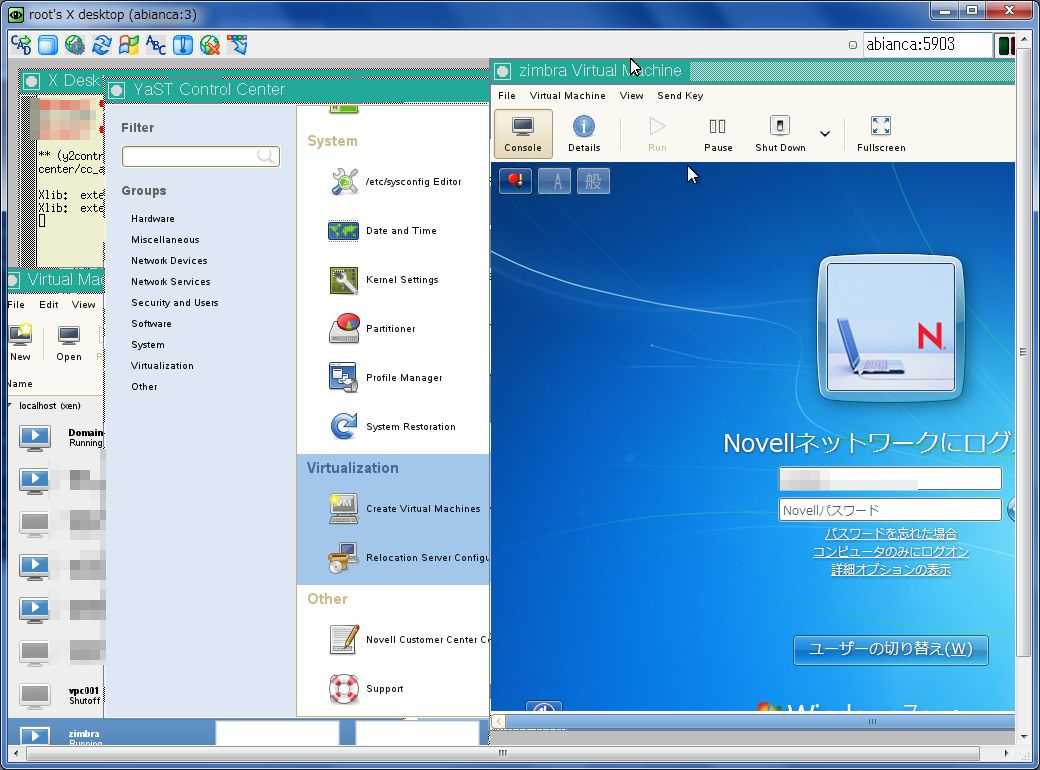Screen dimensions: 1040x770
Task: Click the ABC custom key icon
Action: click(156, 44)
